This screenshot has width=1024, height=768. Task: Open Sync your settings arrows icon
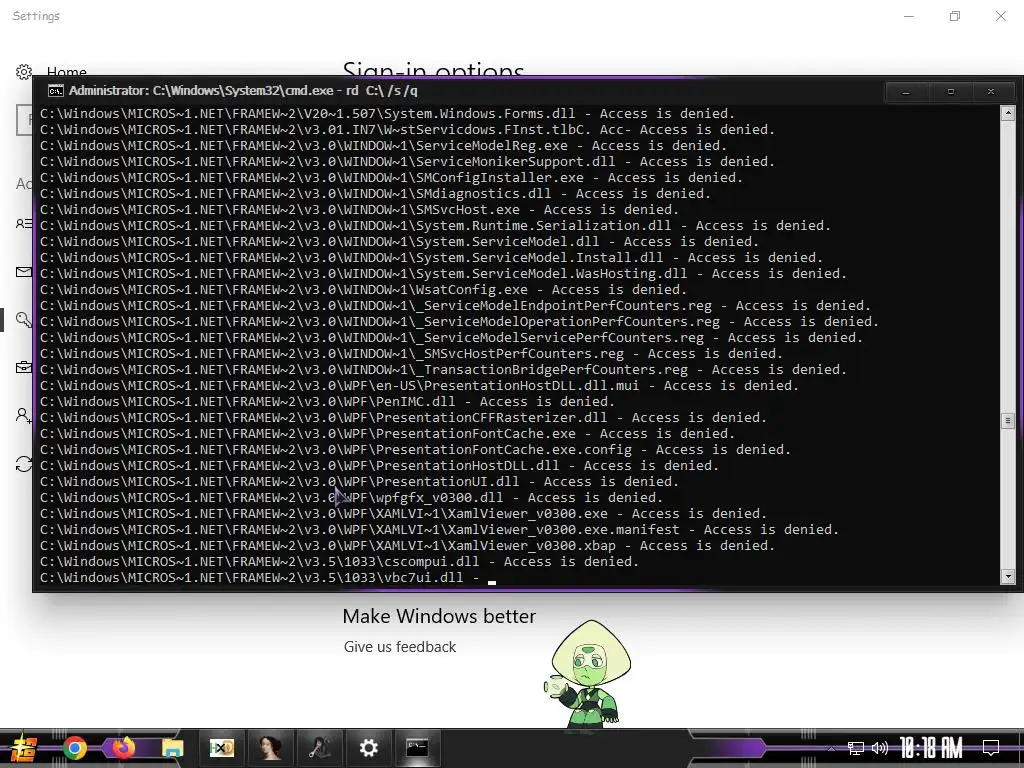coord(24,464)
